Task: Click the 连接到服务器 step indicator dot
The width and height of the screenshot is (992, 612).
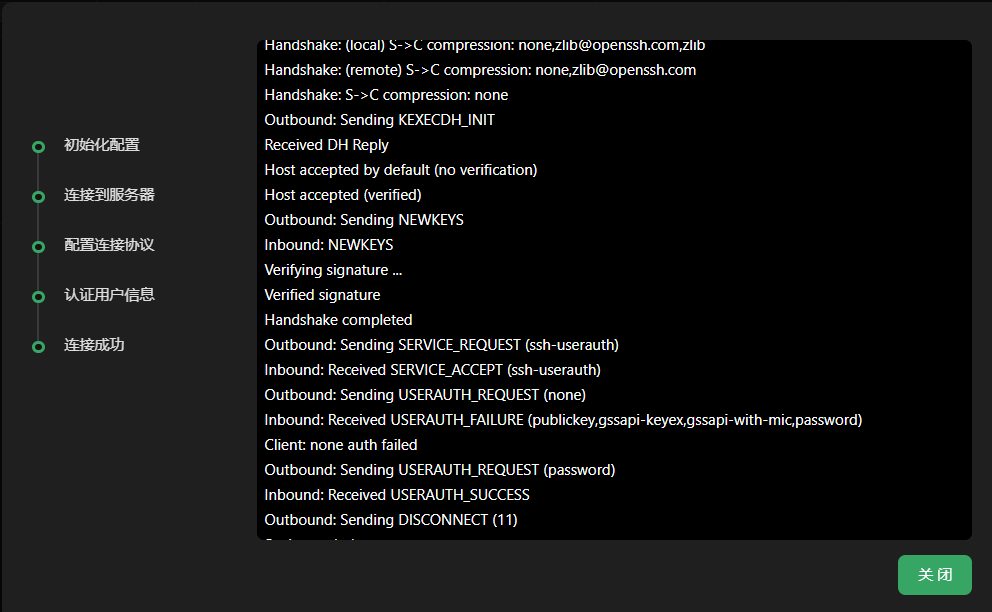Action: [x=37, y=196]
